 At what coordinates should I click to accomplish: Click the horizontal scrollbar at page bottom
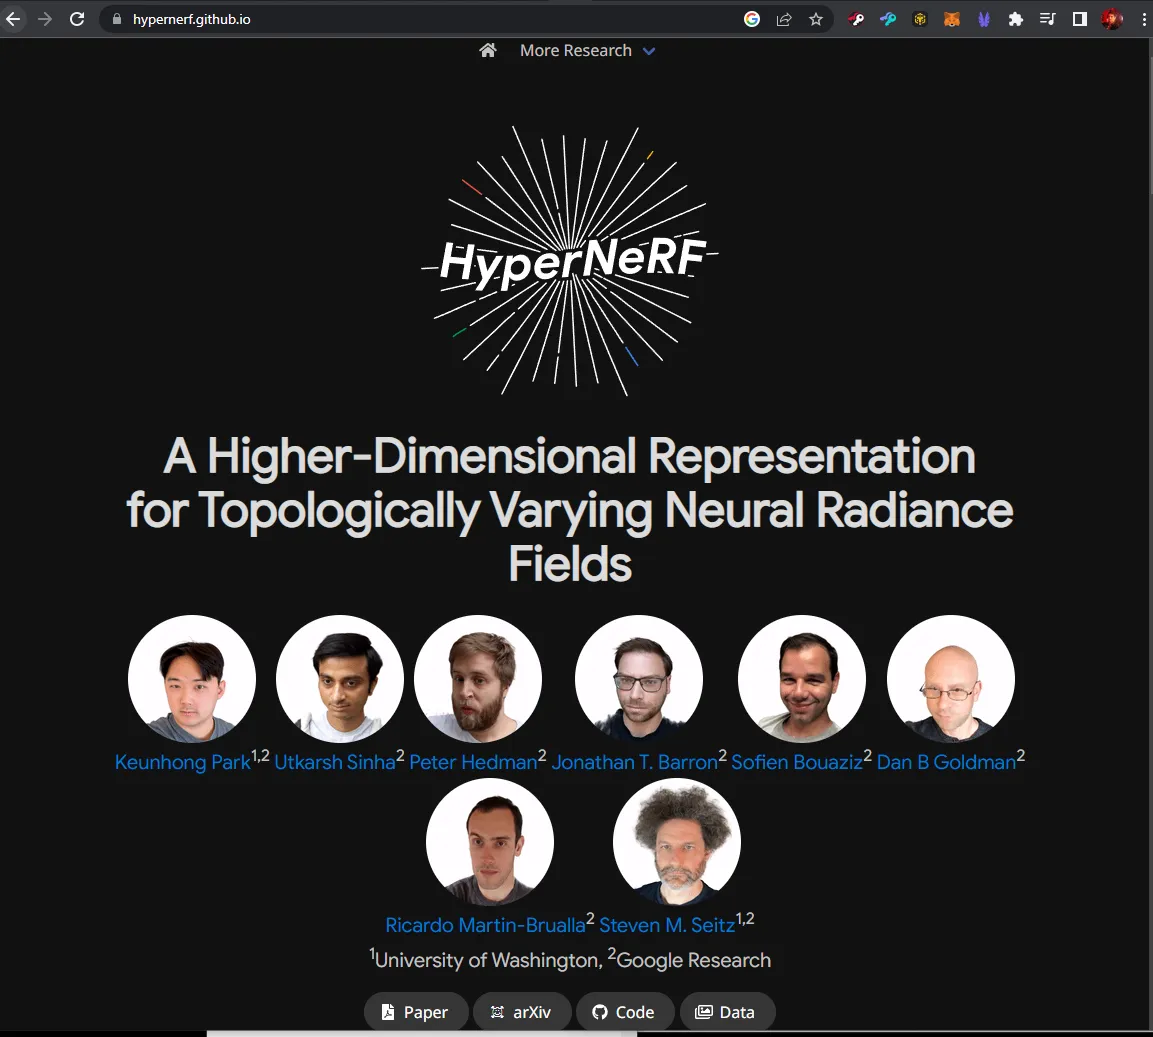tap(421, 1034)
